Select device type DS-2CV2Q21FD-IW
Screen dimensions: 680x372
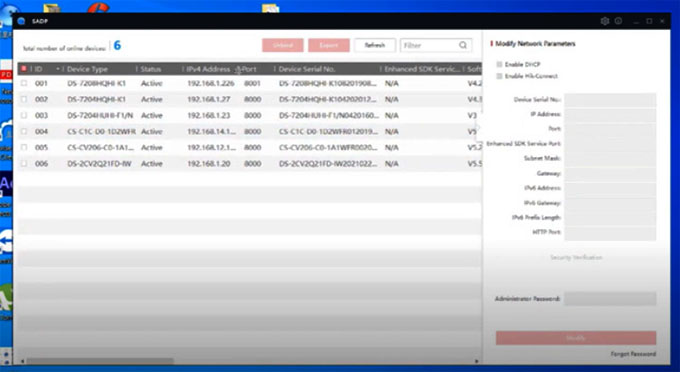tap(99, 163)
